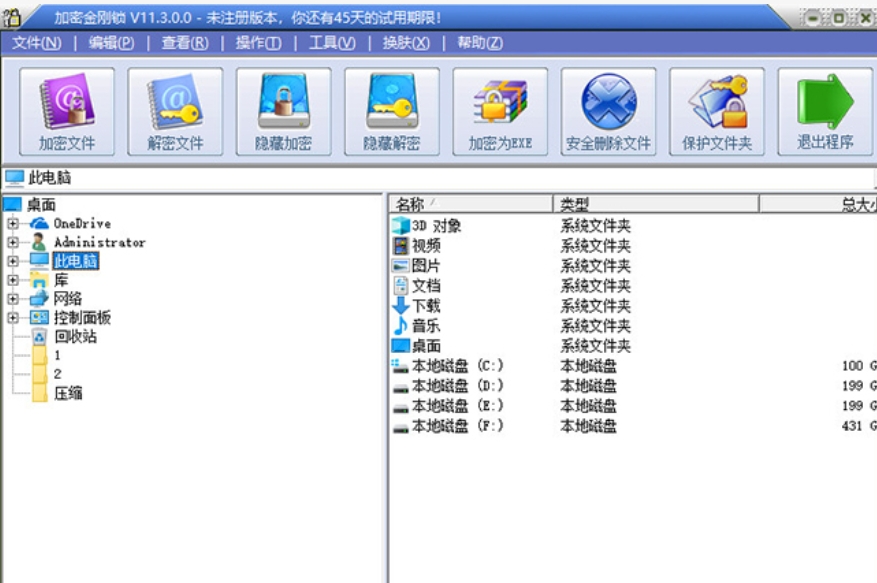Open the 查看(R) menu
Viewport: 877px width, 583px height.
(x=185, y=43)
